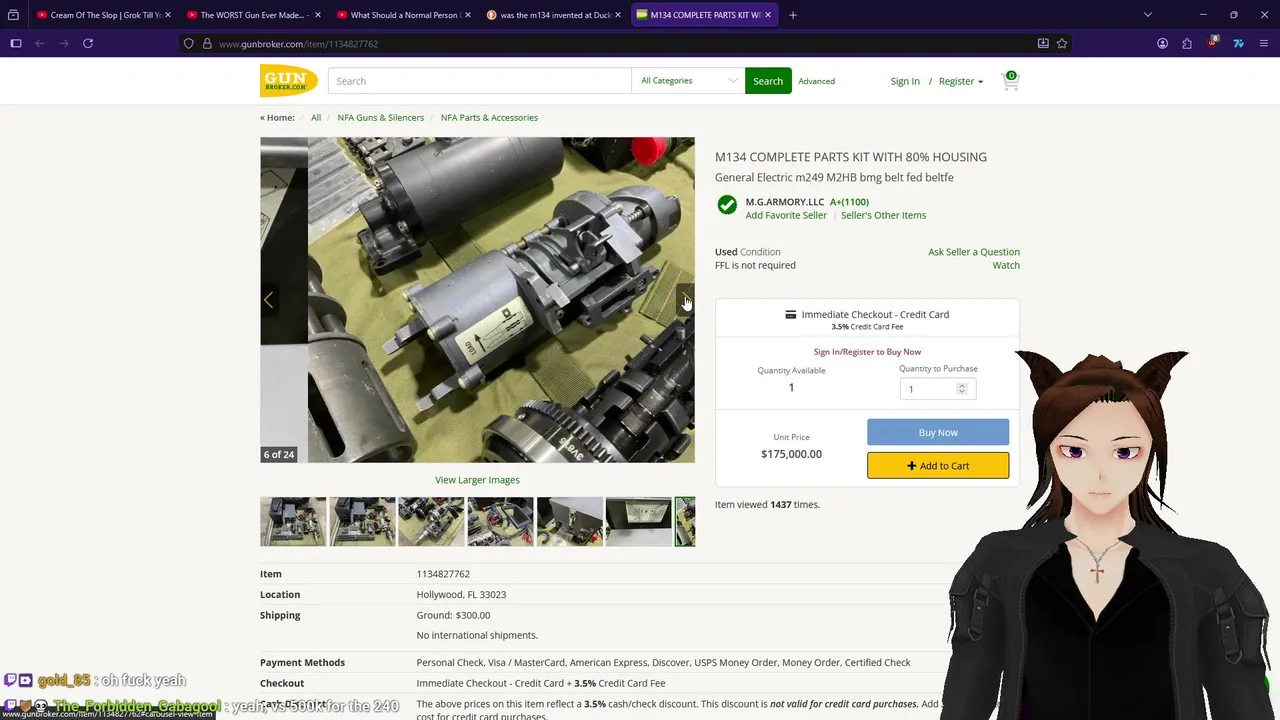Click the green Search button
Image resolution: width=1280 pixels, height=720 pixels.
(x=768, y=81)
